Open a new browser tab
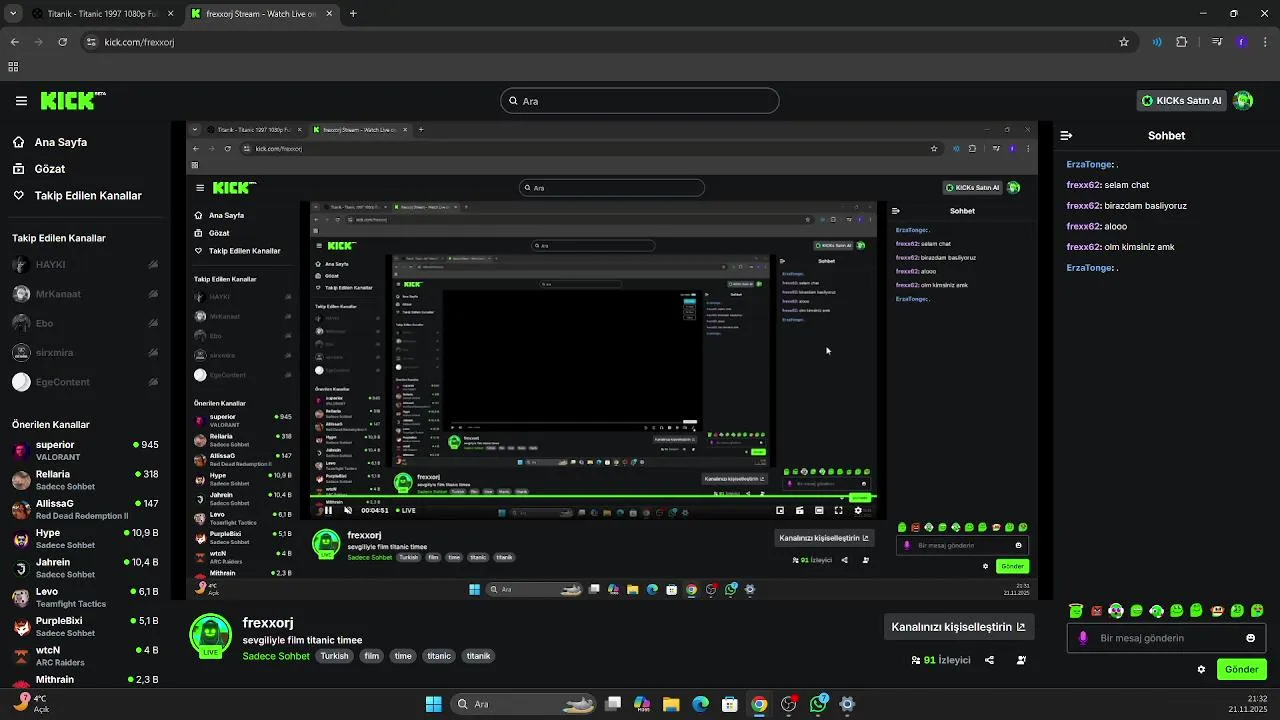Image resolution: width=1280 pixels, height=720 pixels. coord(353,14)
